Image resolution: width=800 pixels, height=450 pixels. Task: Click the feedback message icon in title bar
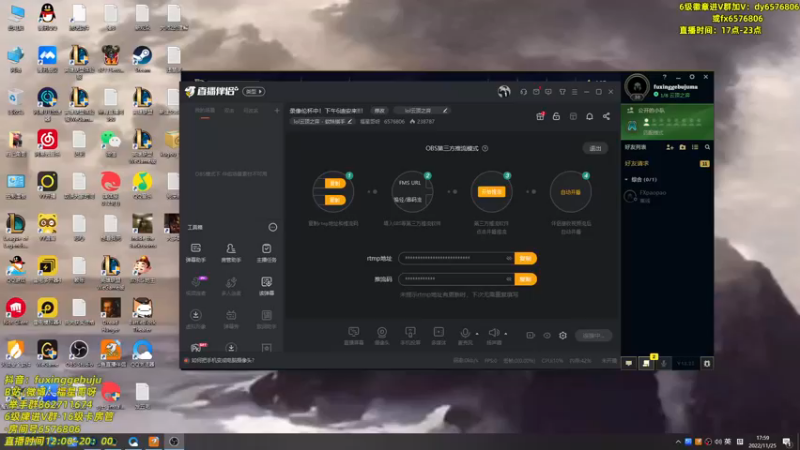(x=548, y=92)
